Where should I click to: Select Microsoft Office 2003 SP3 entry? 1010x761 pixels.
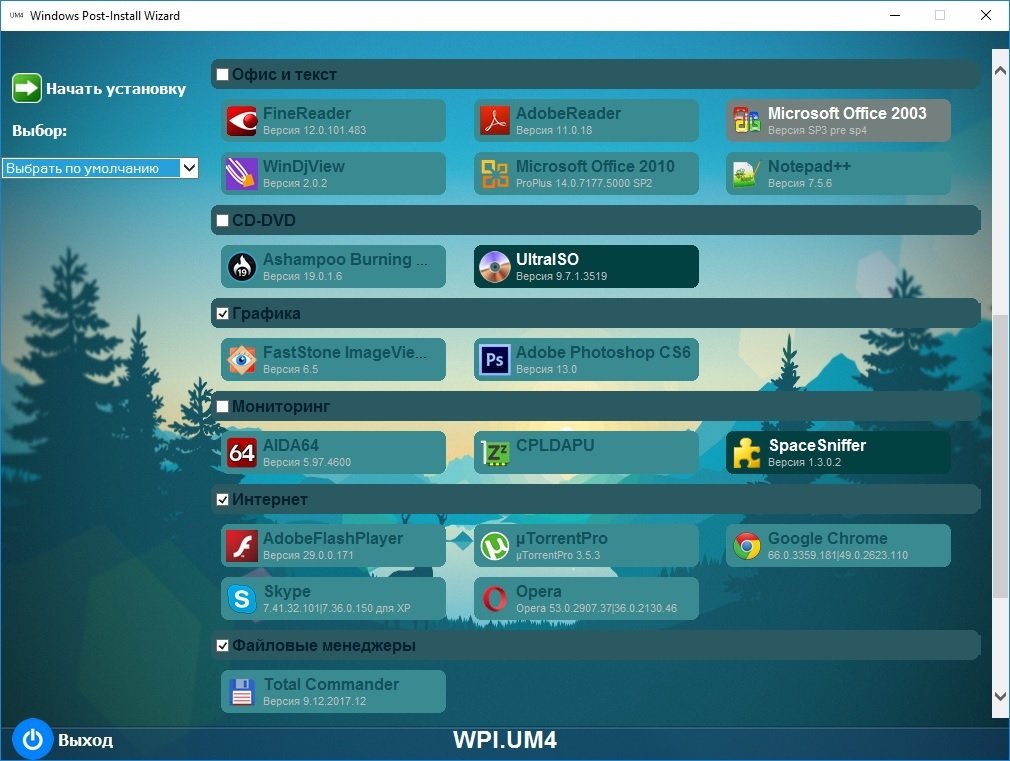[838, 120]
